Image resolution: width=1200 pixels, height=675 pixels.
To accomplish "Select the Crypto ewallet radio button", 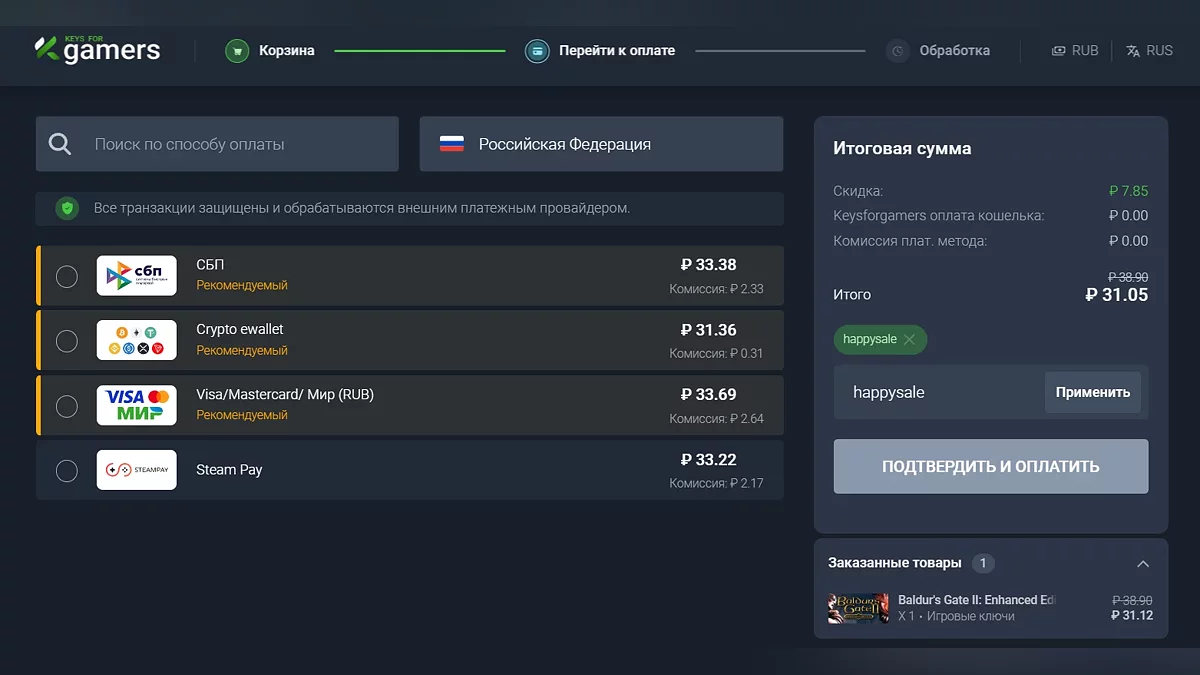I will pos(67,341).
